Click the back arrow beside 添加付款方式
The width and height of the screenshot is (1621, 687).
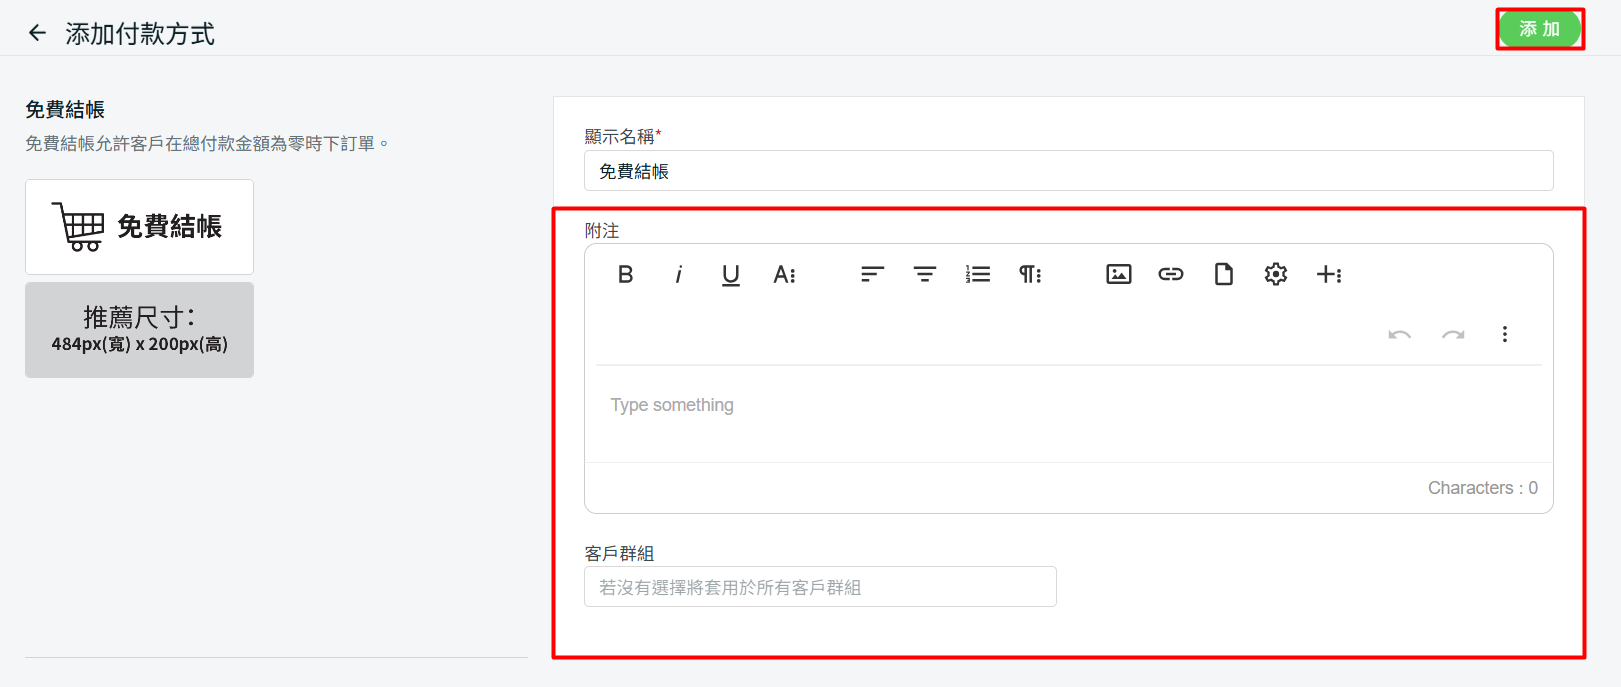click(37, 33)
